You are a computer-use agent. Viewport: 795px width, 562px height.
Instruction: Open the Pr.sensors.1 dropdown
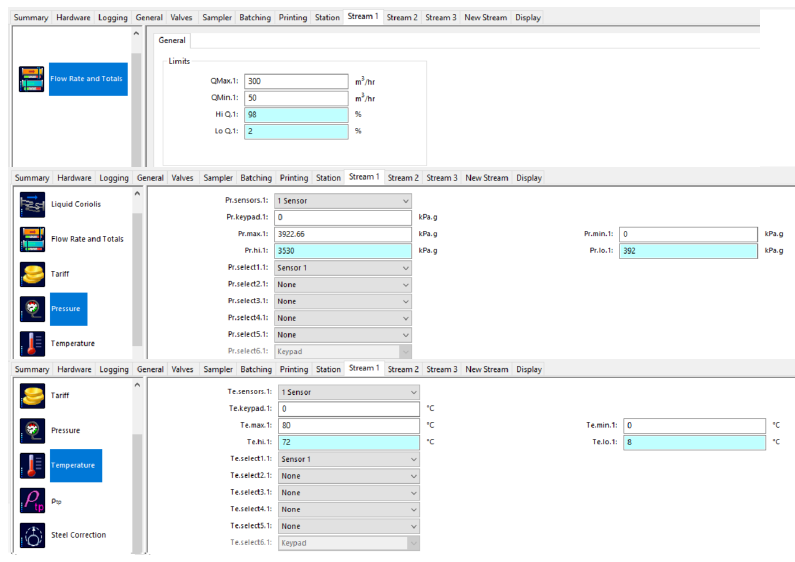point(343,201)
